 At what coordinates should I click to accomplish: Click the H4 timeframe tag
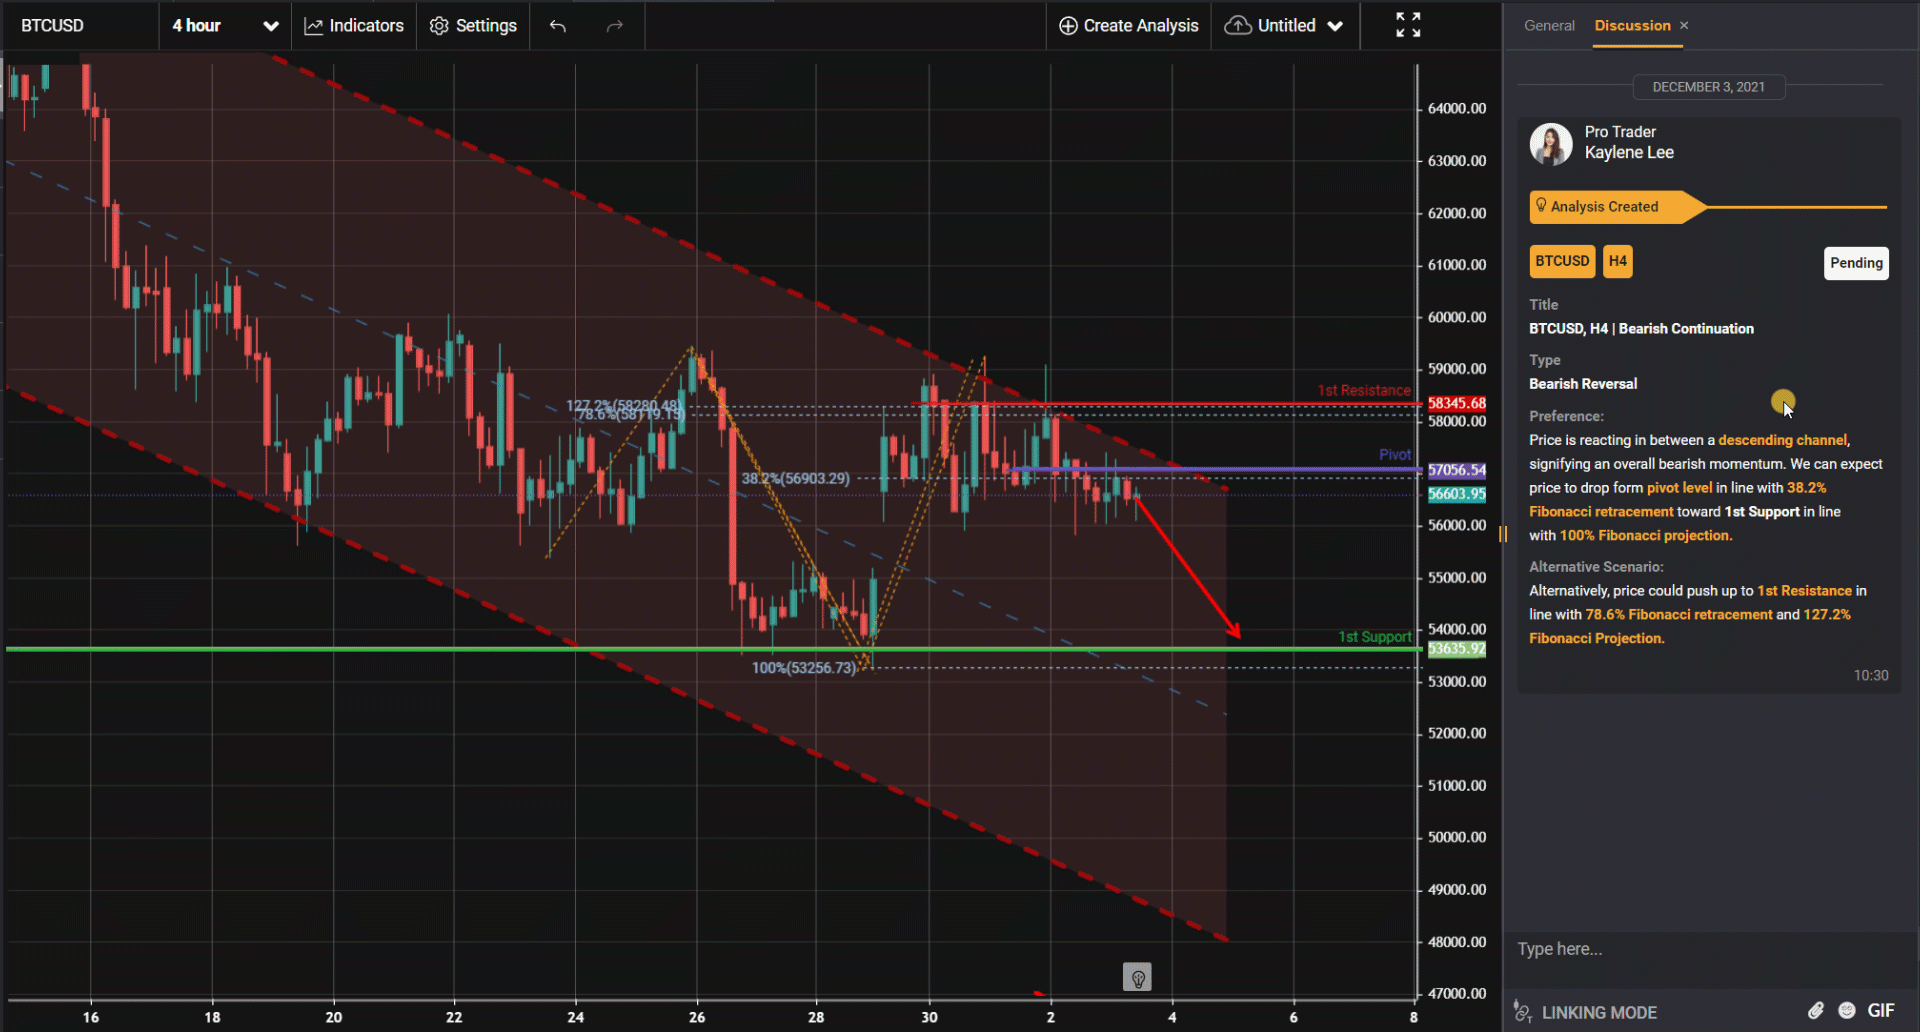pos(1618,261)
